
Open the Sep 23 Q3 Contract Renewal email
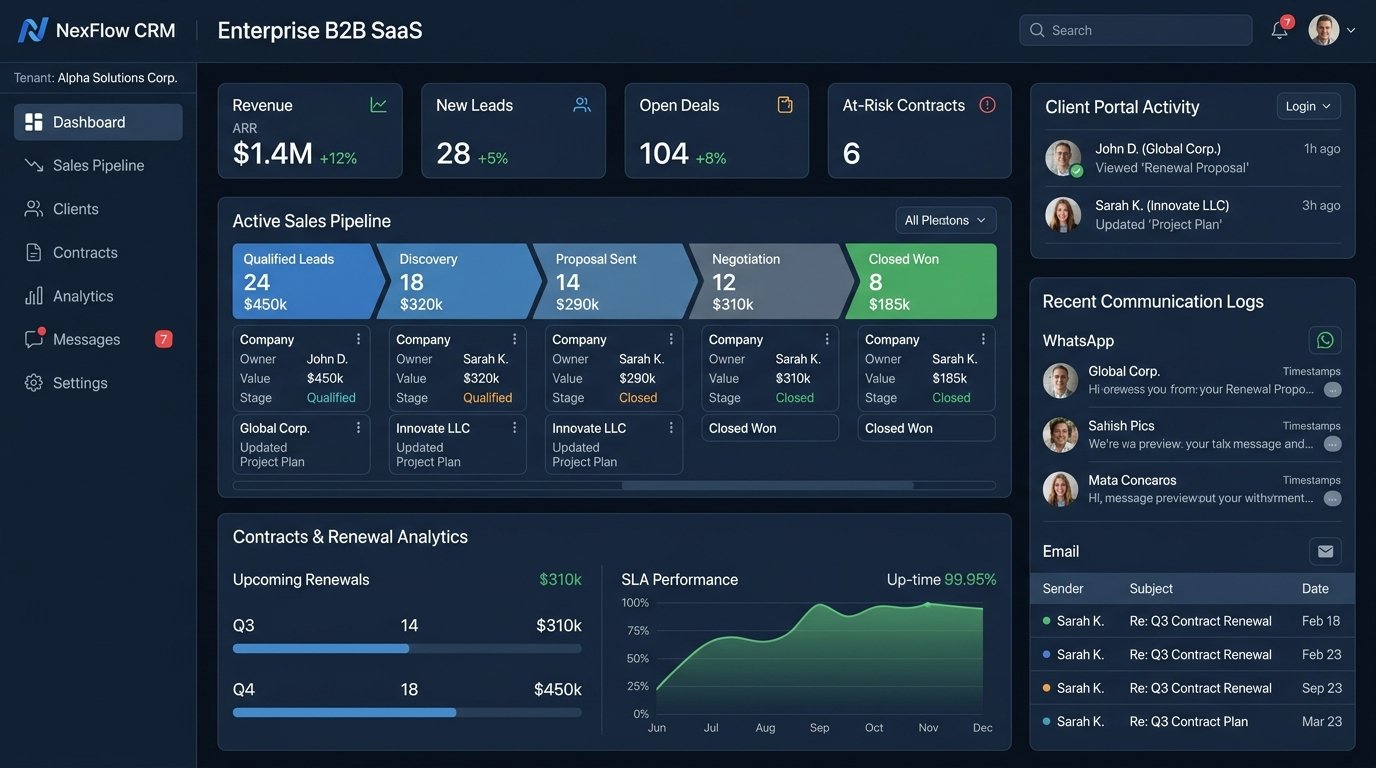[1192, 688]
